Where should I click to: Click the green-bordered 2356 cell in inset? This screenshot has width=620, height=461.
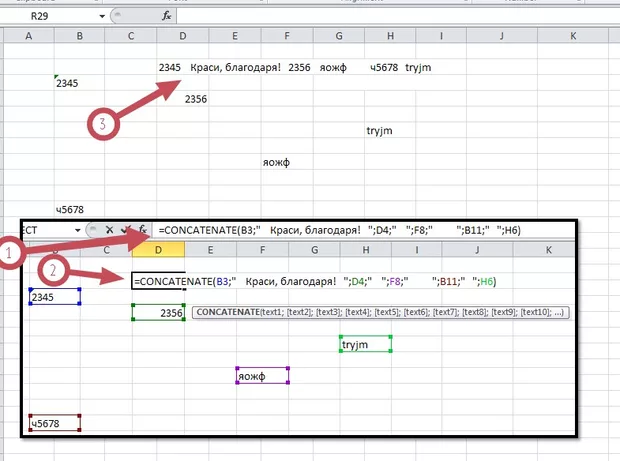click(158, 312)
